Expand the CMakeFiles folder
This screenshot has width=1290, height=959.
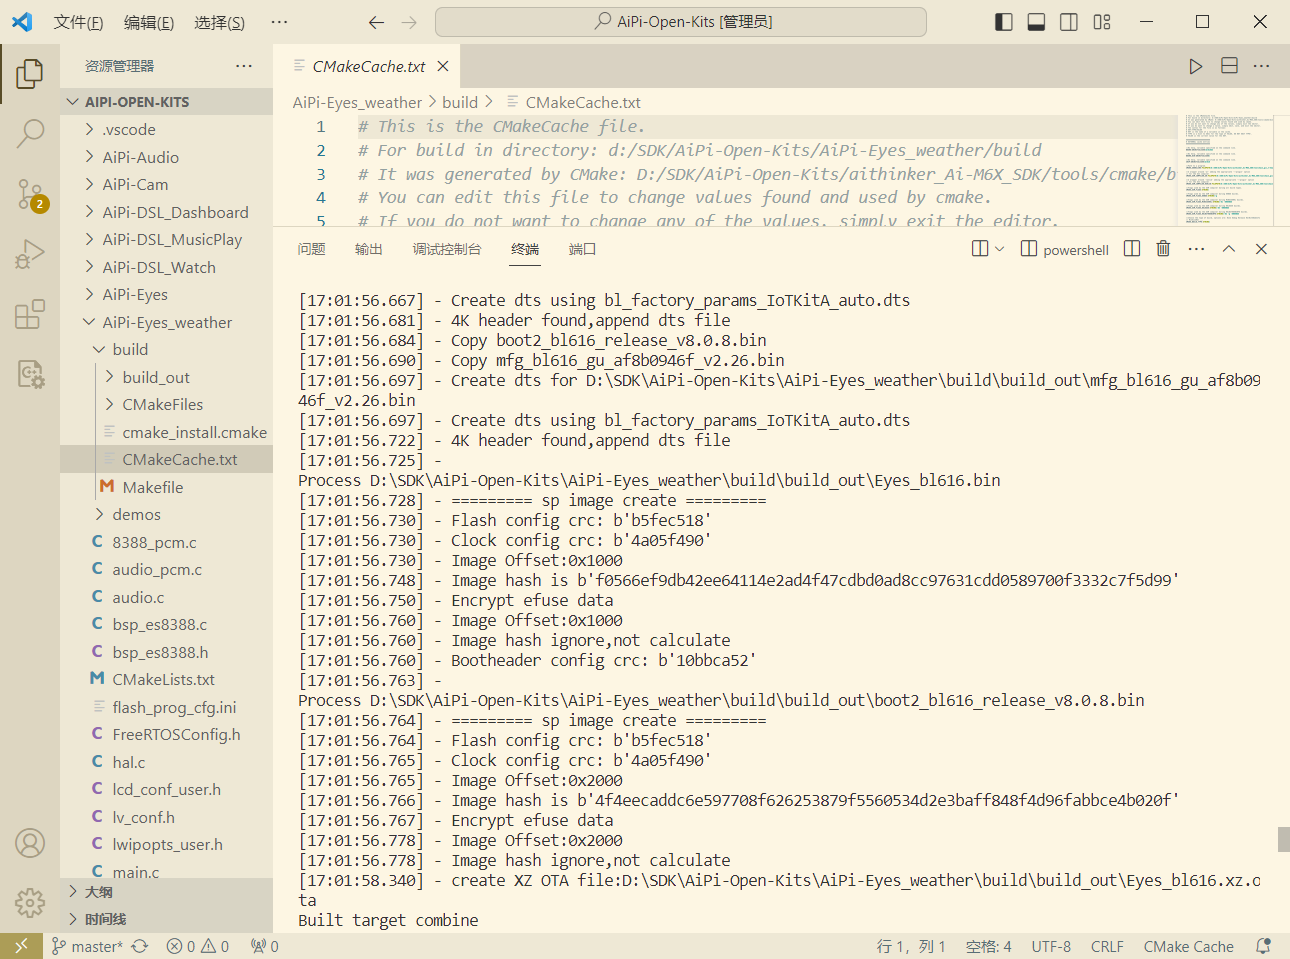166,405
